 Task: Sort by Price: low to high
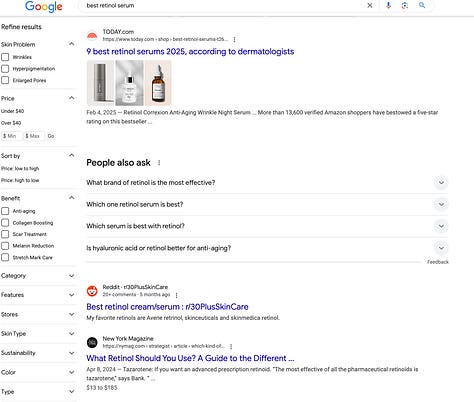[x=20, y=169]
